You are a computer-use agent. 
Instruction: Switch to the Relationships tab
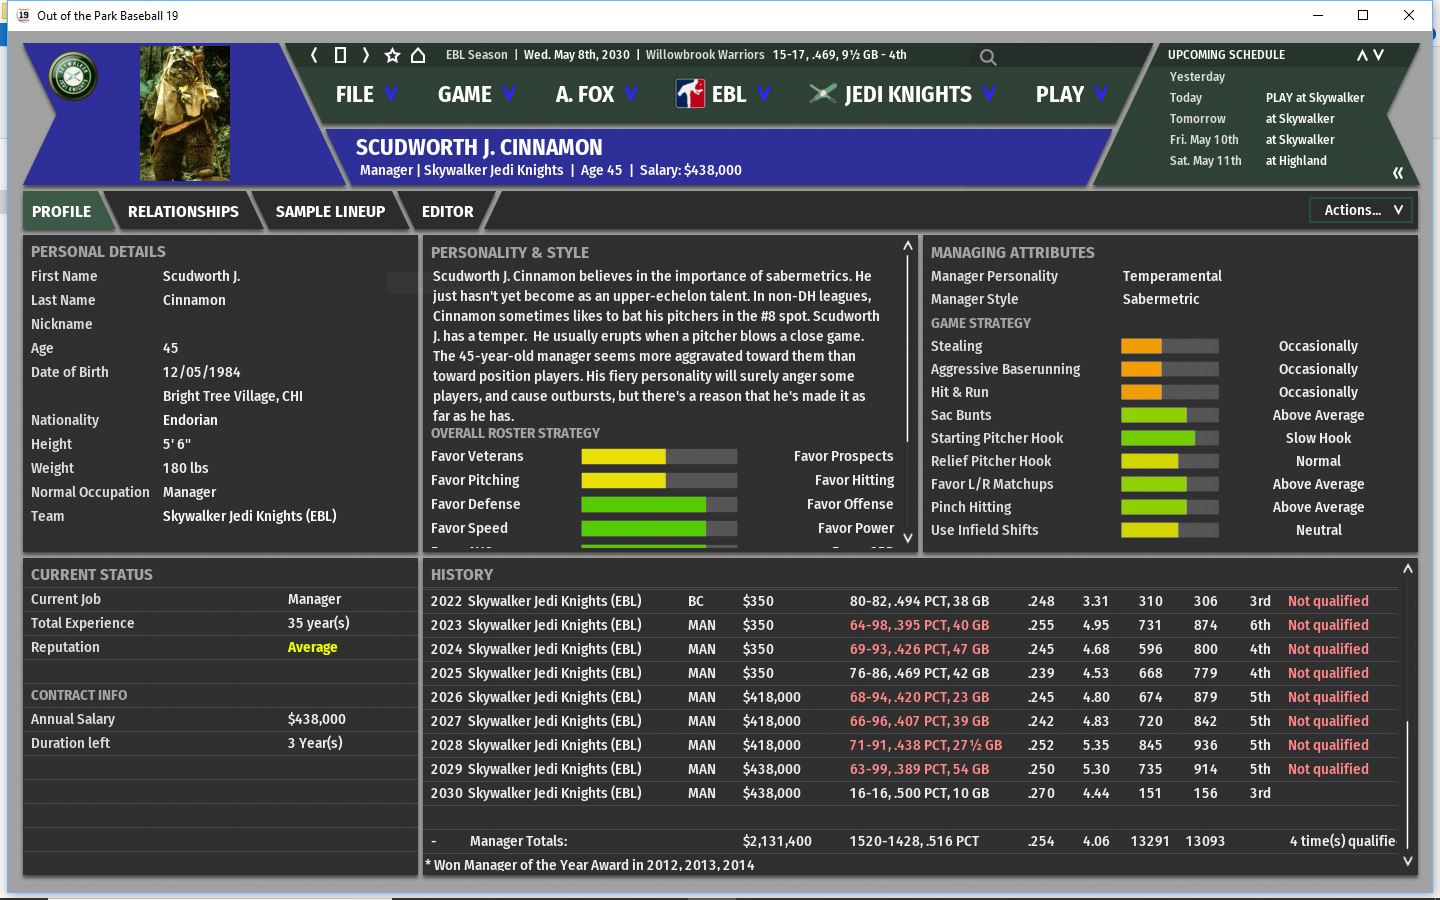pos(183,211)
